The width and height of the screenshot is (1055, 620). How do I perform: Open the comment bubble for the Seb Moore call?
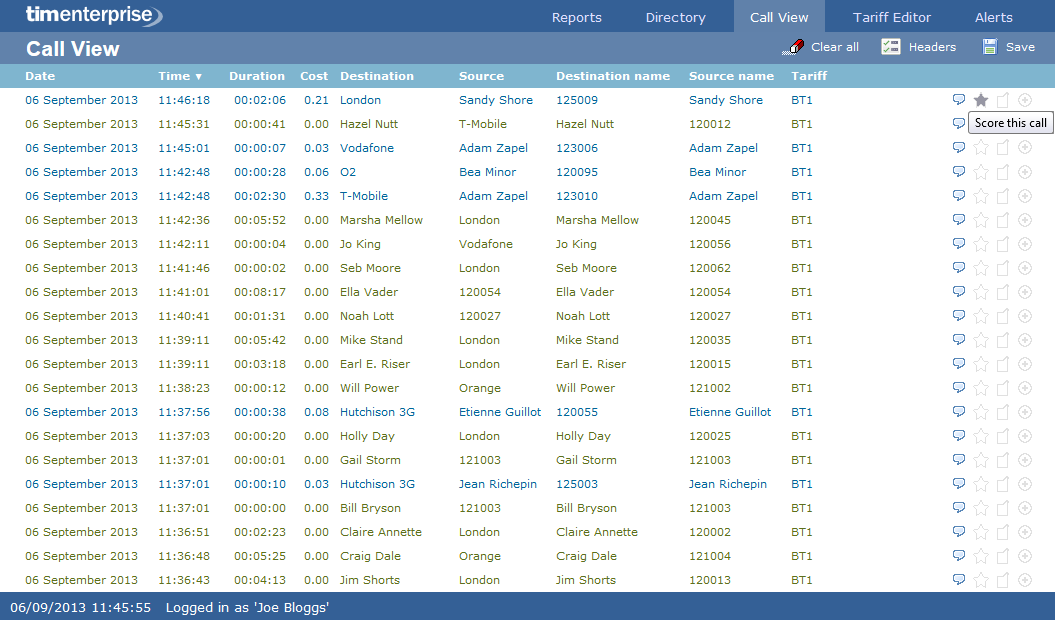(959, 267)
